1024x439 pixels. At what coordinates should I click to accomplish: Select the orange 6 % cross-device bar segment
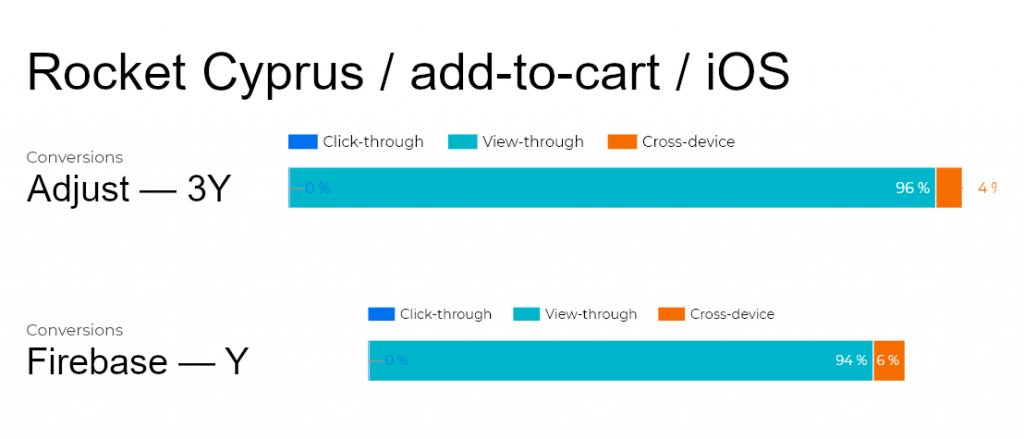pyautogui.click(x=889, y=360)
